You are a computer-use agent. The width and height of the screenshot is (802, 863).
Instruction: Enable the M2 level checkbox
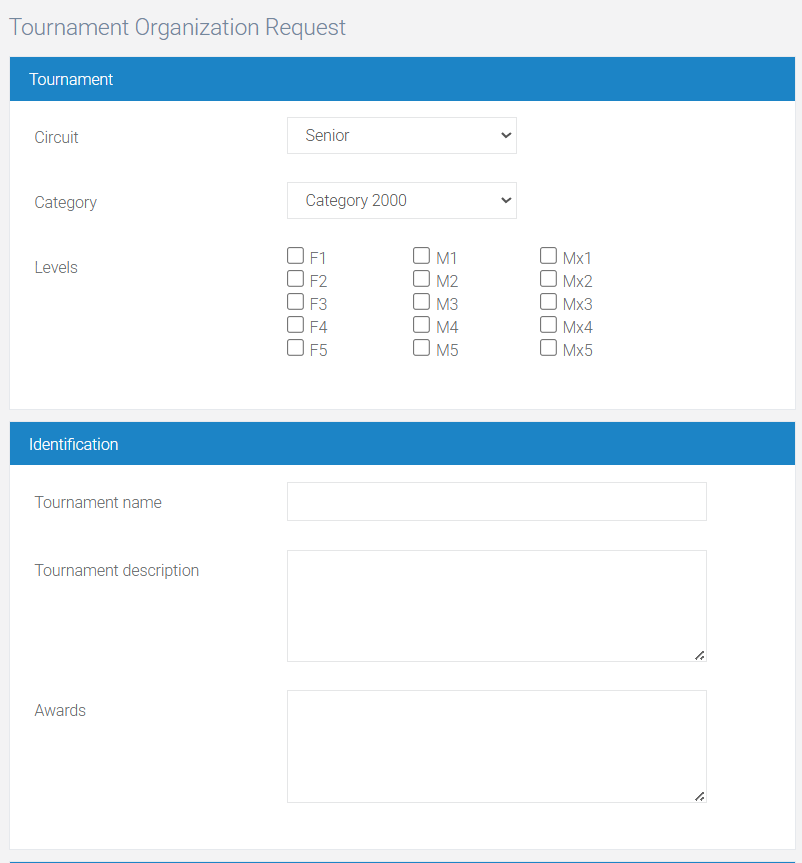click(421, 279)
